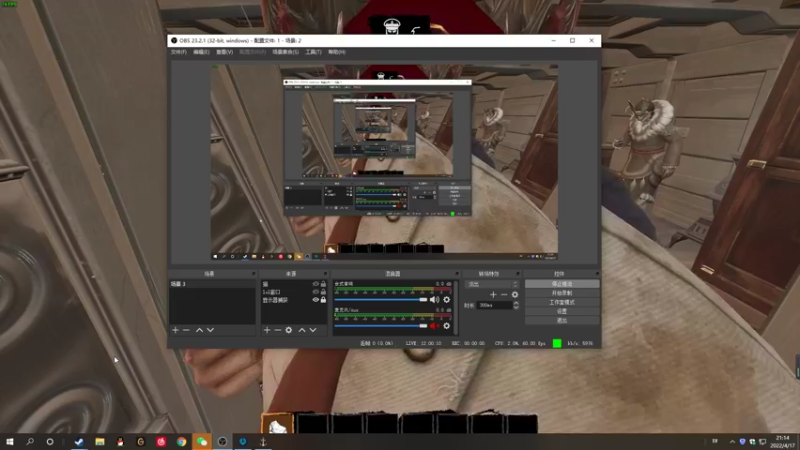Open WeChat from the taskbar
The image size is (800, 450).
point(202,441)
